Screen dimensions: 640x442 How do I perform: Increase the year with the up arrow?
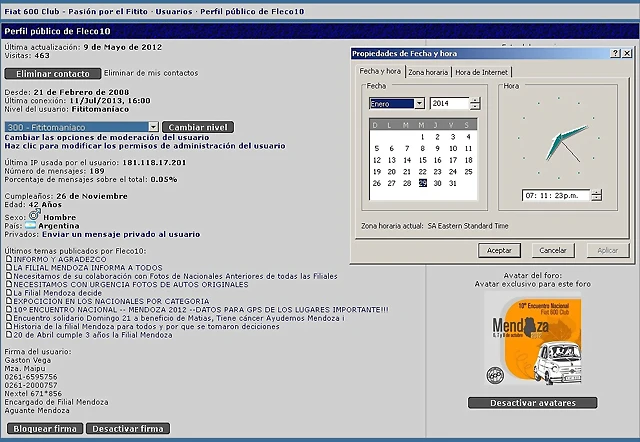[x=475, y=100]
